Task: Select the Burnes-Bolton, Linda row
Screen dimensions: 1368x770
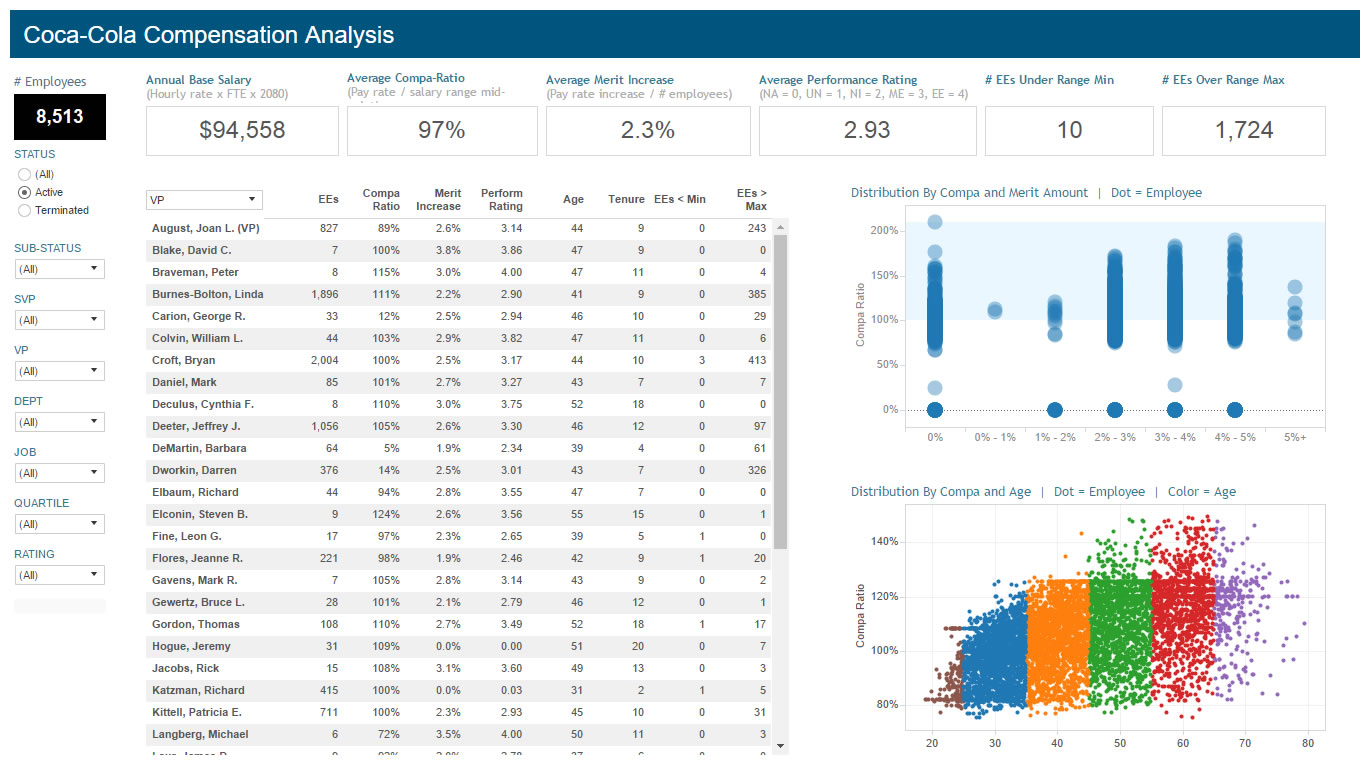Action: point(460,294)
